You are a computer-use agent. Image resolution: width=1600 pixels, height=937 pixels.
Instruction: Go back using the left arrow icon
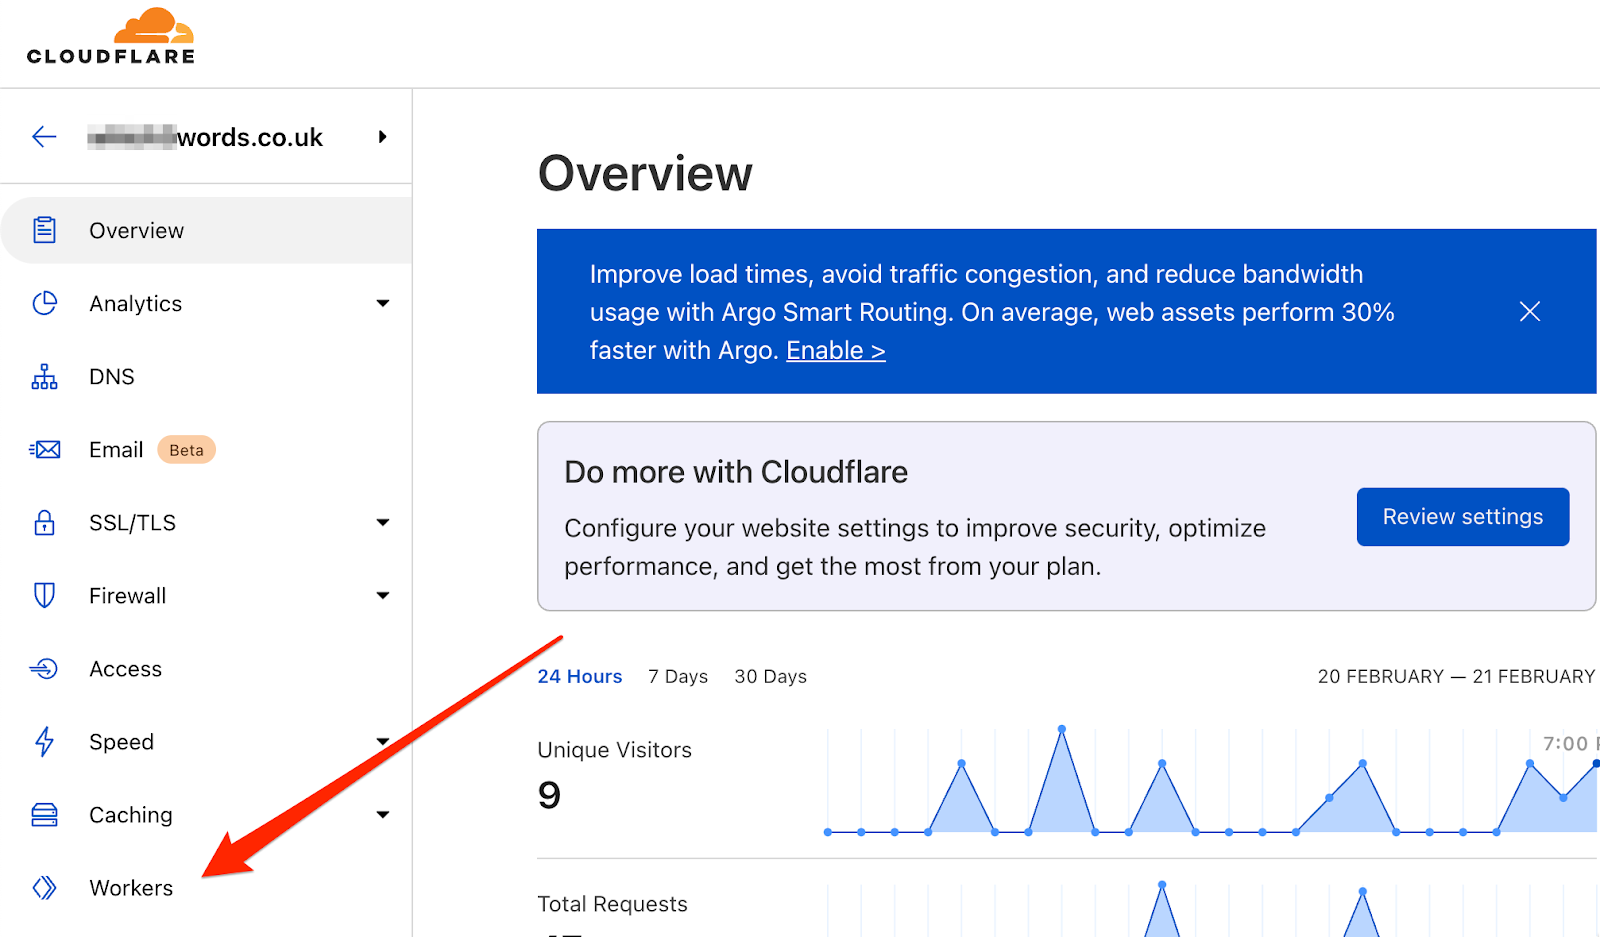point(44,137)
